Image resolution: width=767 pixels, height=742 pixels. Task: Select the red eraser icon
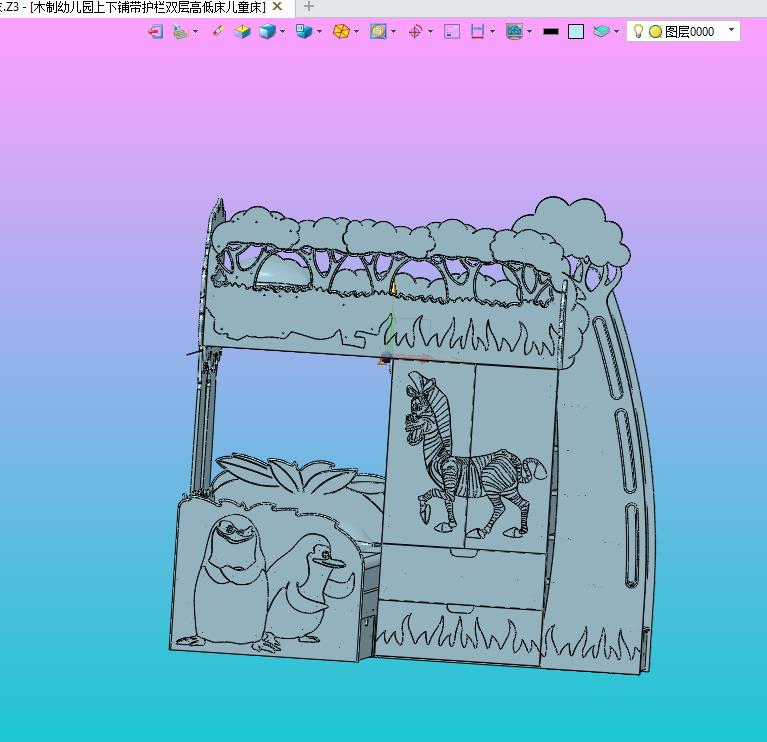[218, 31]
